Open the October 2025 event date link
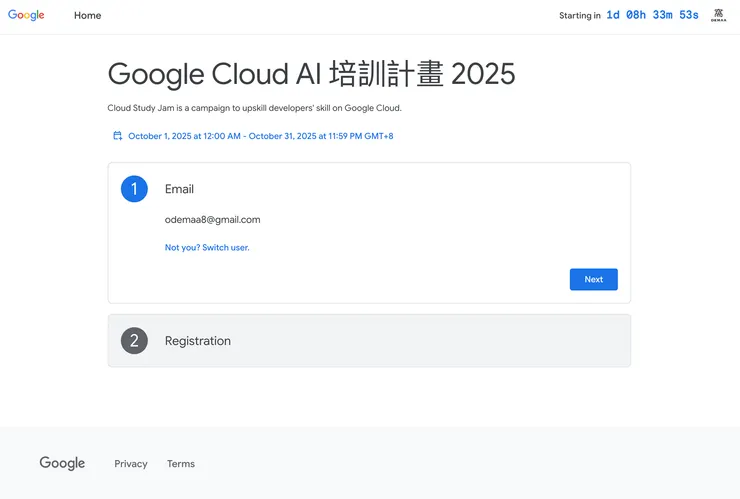This screenshot has width=740, height=499. (x=261, y=136)
